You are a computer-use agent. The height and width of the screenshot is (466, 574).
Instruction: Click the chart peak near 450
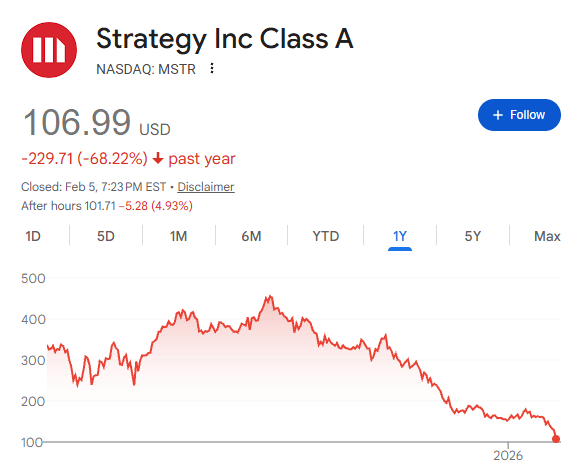pyautogui.click(x=270, y=296)
